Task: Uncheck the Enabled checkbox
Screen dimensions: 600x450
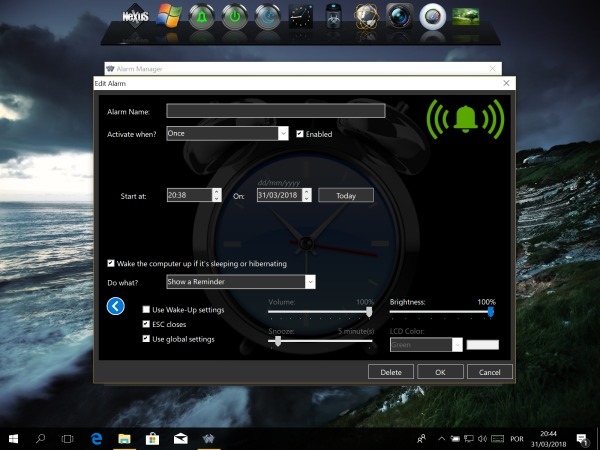Action: (300, 133)
